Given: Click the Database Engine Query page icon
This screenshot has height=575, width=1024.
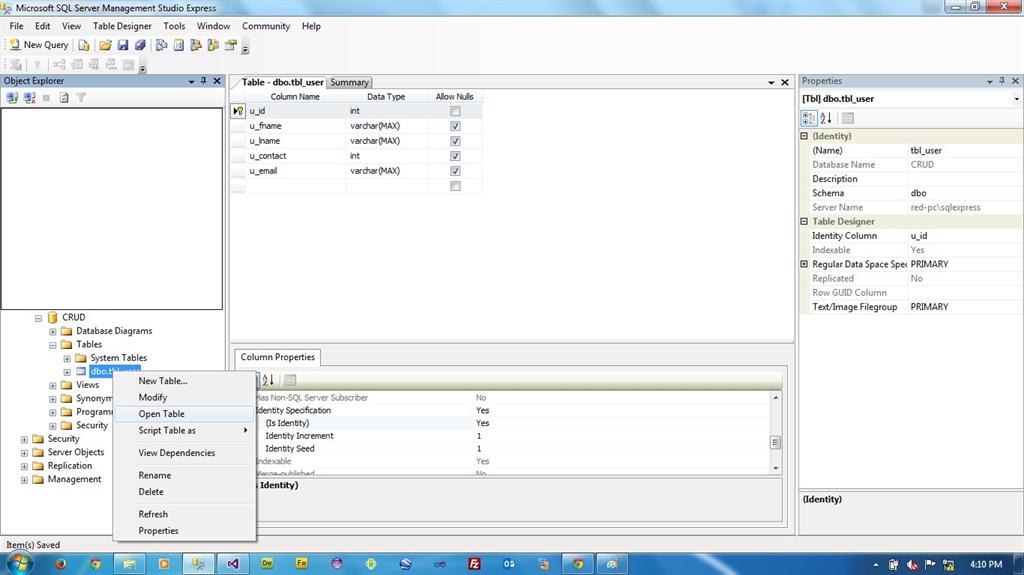Looking at the screenshot, I should click(84, 45).
